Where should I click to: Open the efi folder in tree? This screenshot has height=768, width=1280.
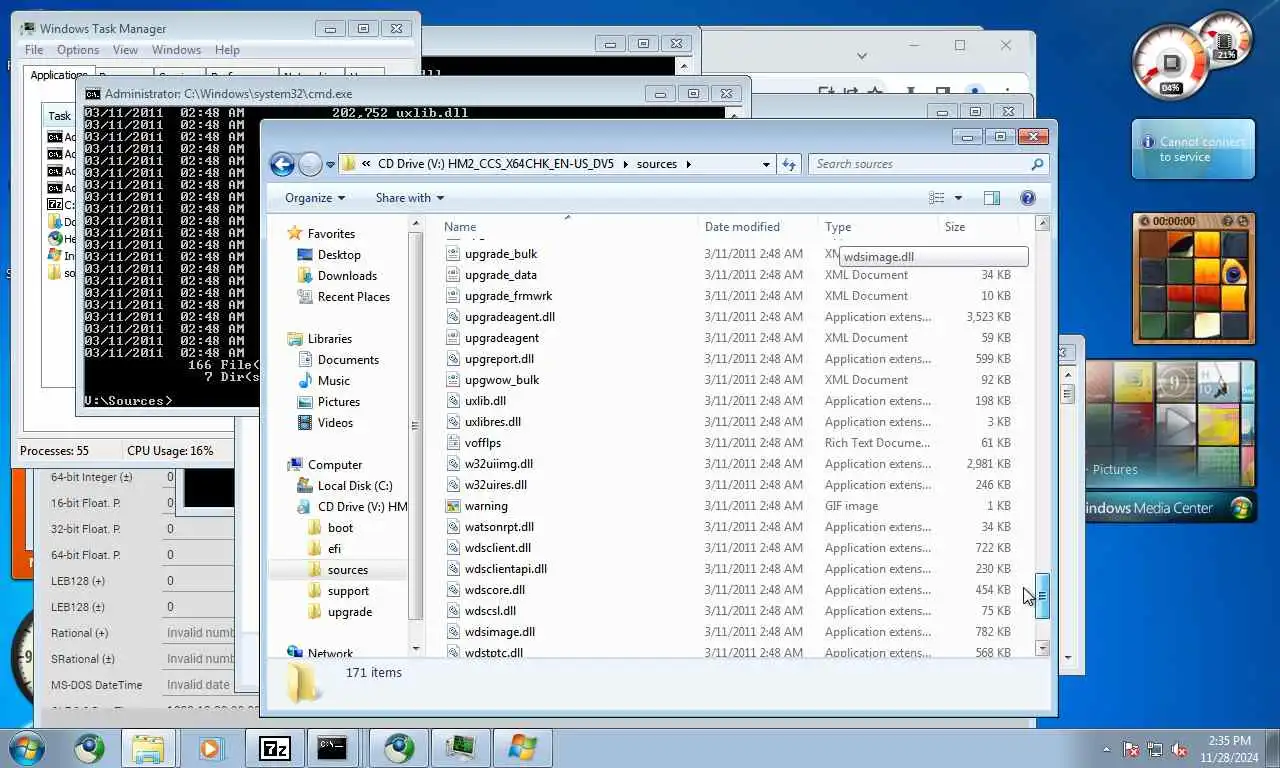(334, 548)
